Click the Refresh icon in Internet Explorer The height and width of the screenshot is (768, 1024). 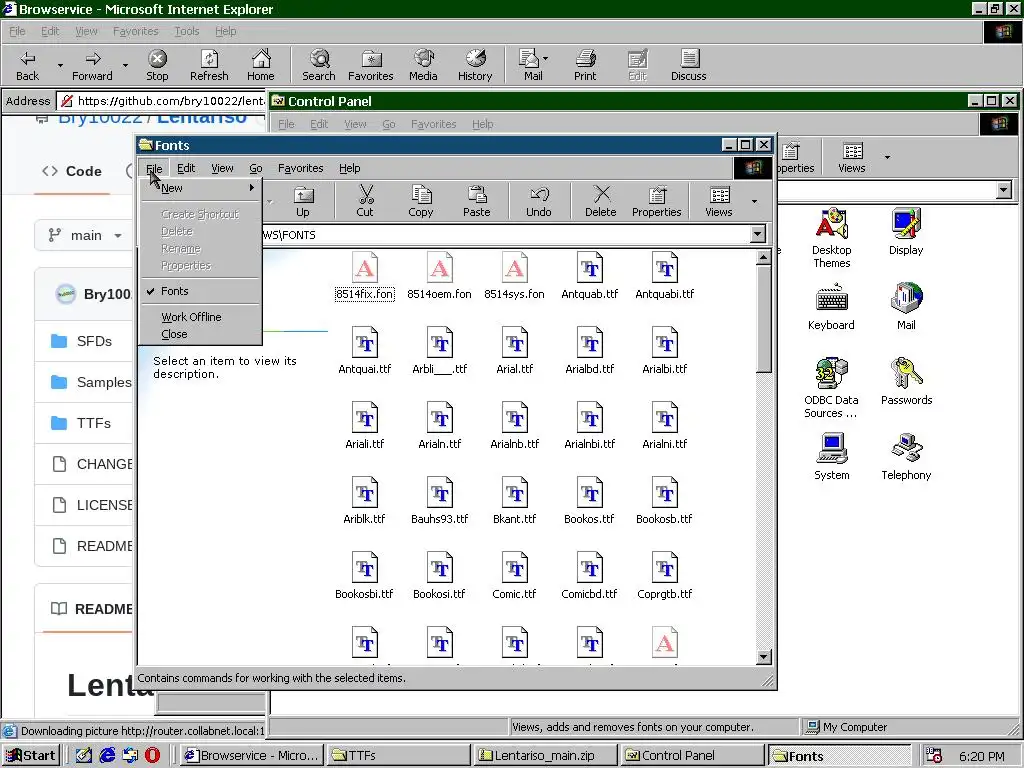click(x=209, y=65)
